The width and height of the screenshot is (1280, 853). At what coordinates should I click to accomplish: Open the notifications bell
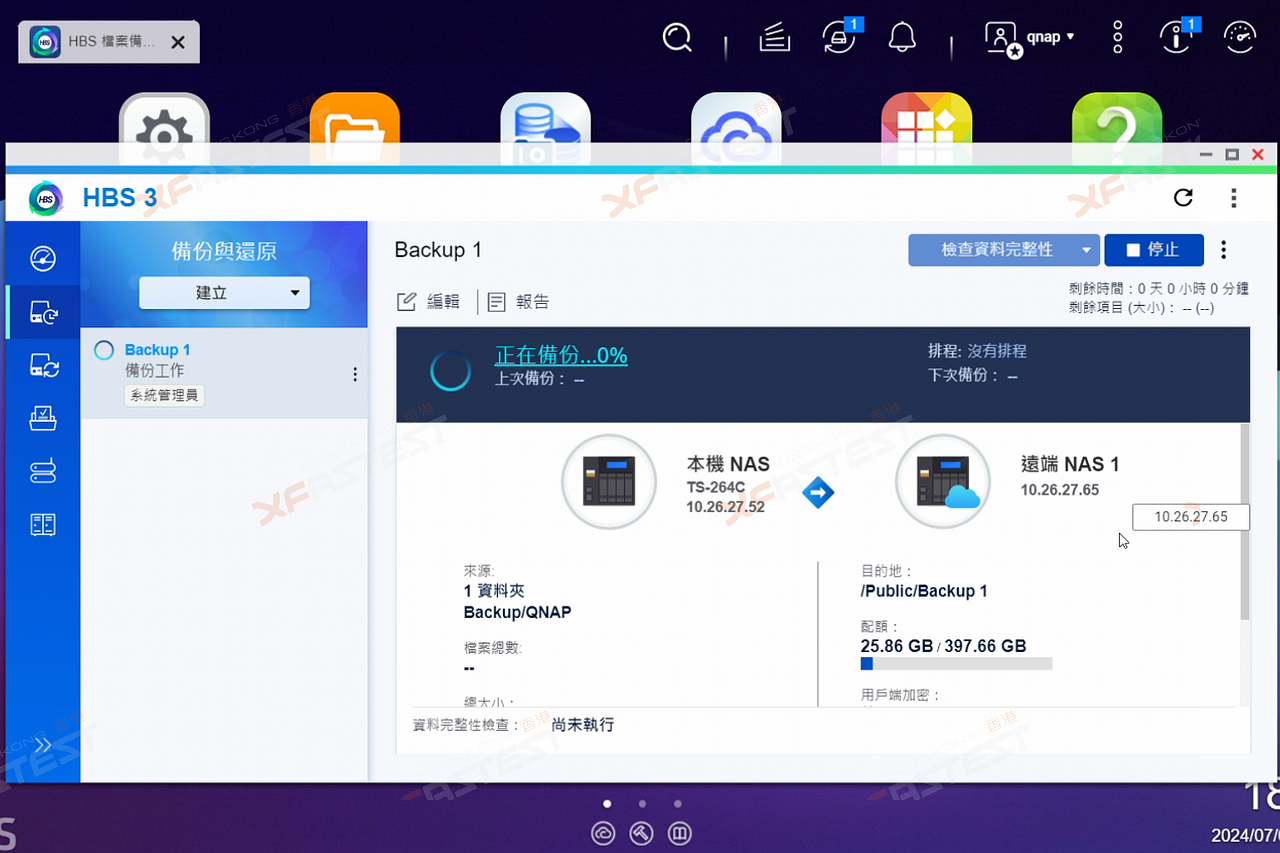902,38
